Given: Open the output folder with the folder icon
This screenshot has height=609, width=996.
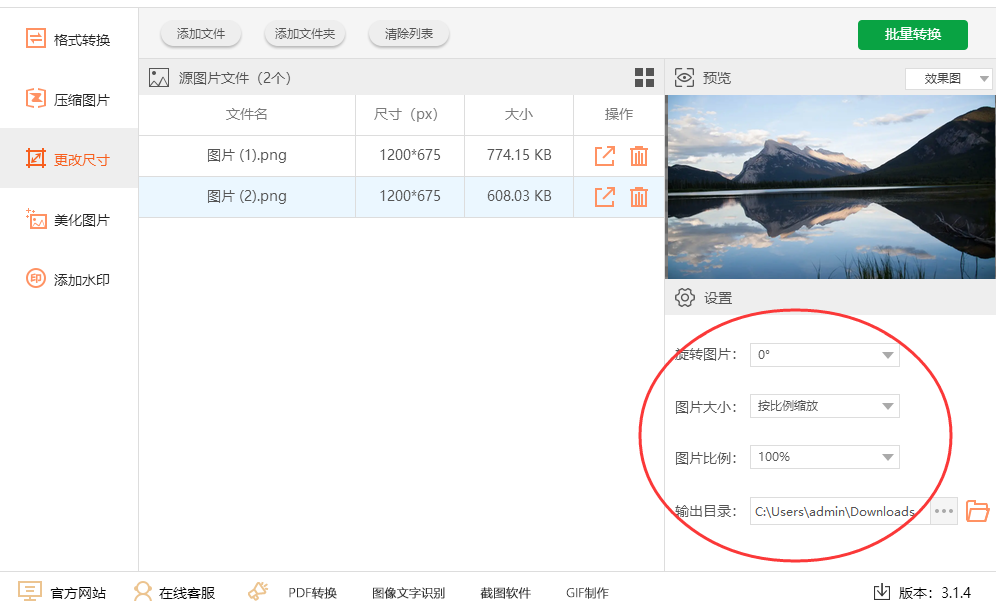Looking at the screenshot, I should coord(978,511).
